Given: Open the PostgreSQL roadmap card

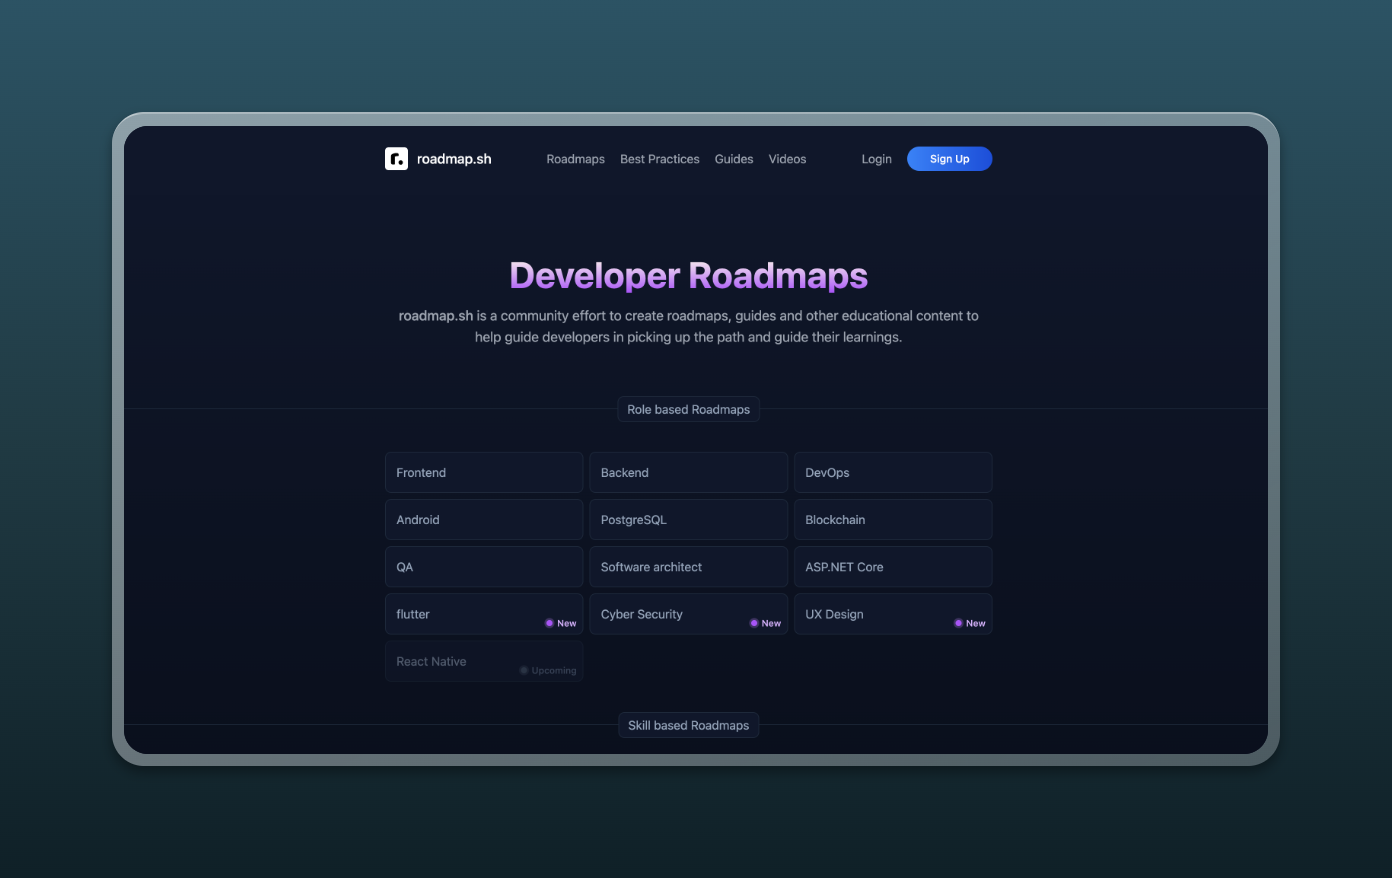Looking at the screenshot, I should pos(688,520).
